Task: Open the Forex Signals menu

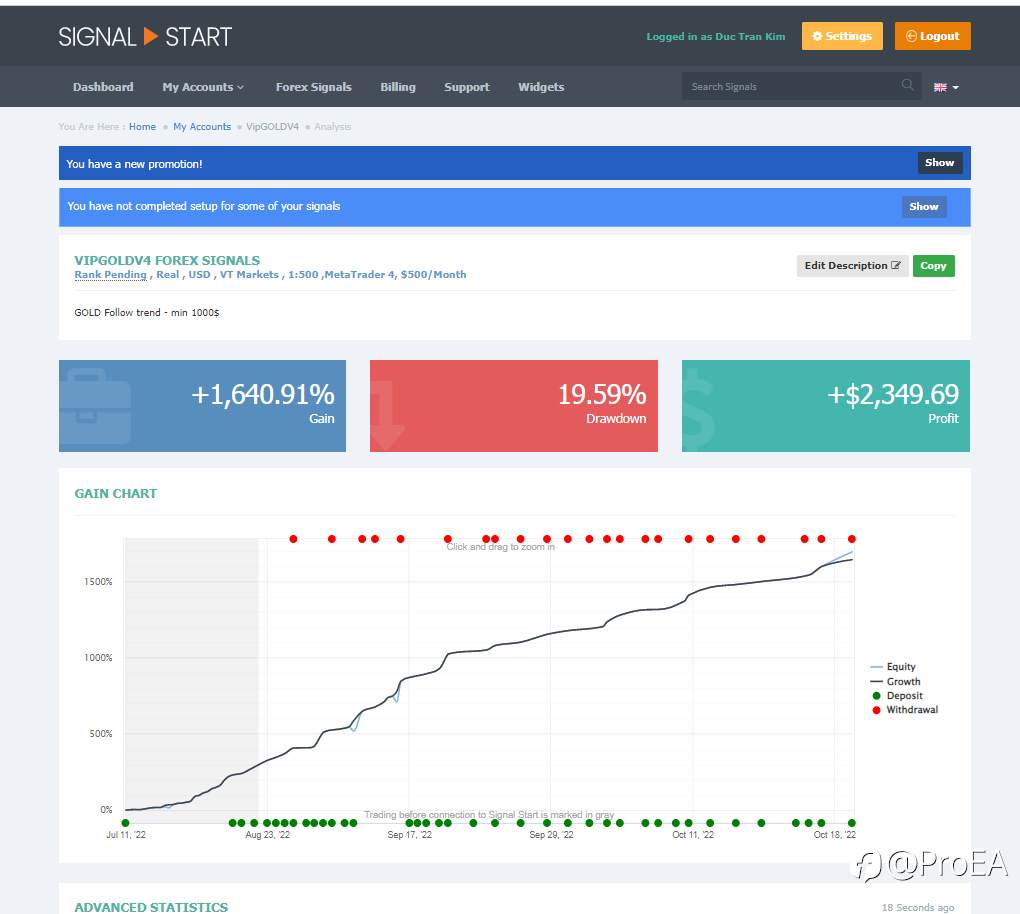Action: (314, 87)
